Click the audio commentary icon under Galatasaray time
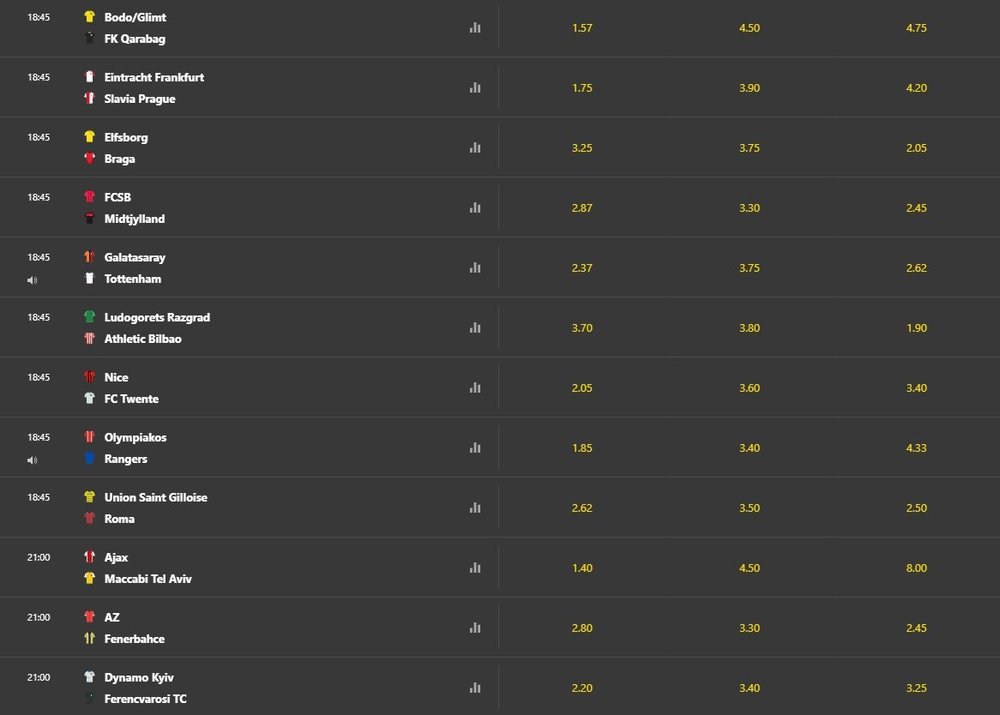 coord(33,280)
